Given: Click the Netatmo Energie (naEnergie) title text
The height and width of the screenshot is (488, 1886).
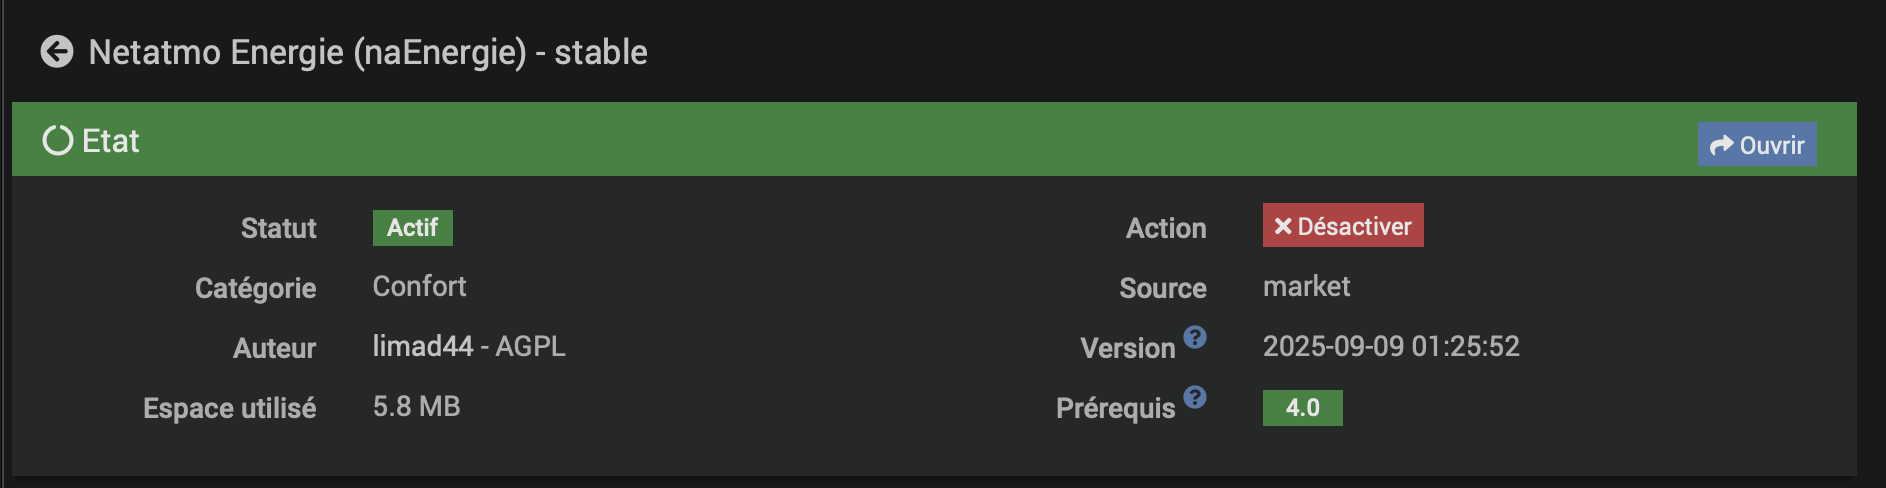Looking at the screenshot, I should click(368, 52).
